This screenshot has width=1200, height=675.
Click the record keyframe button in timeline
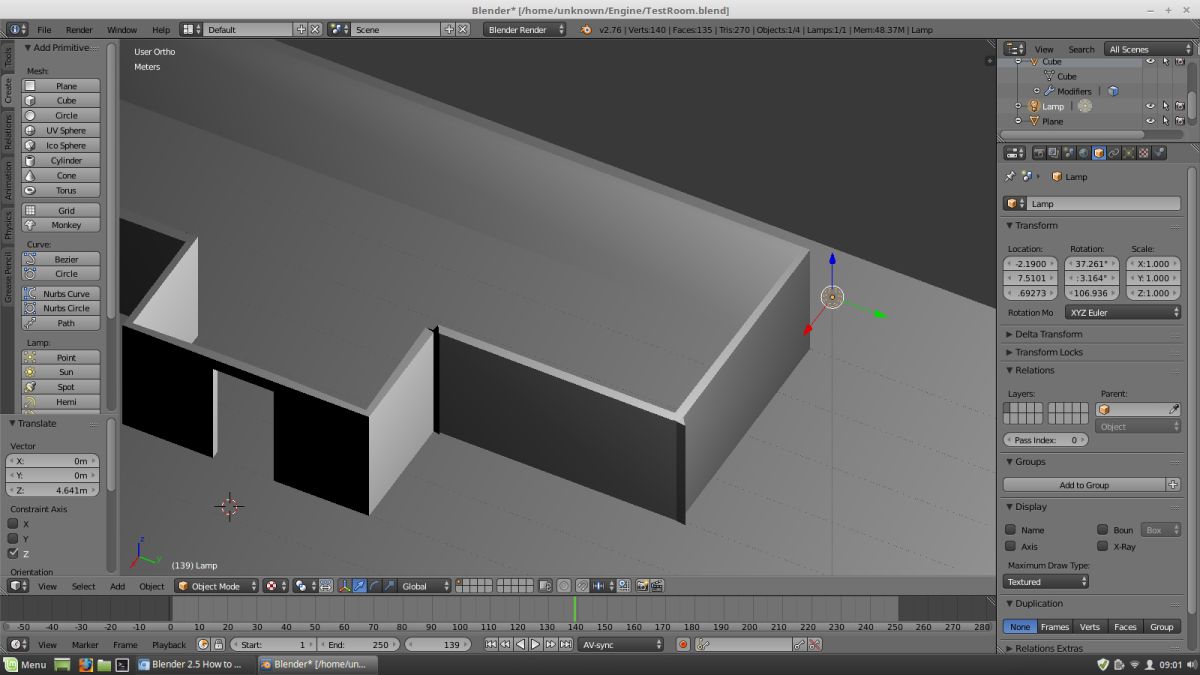(683, 645)
